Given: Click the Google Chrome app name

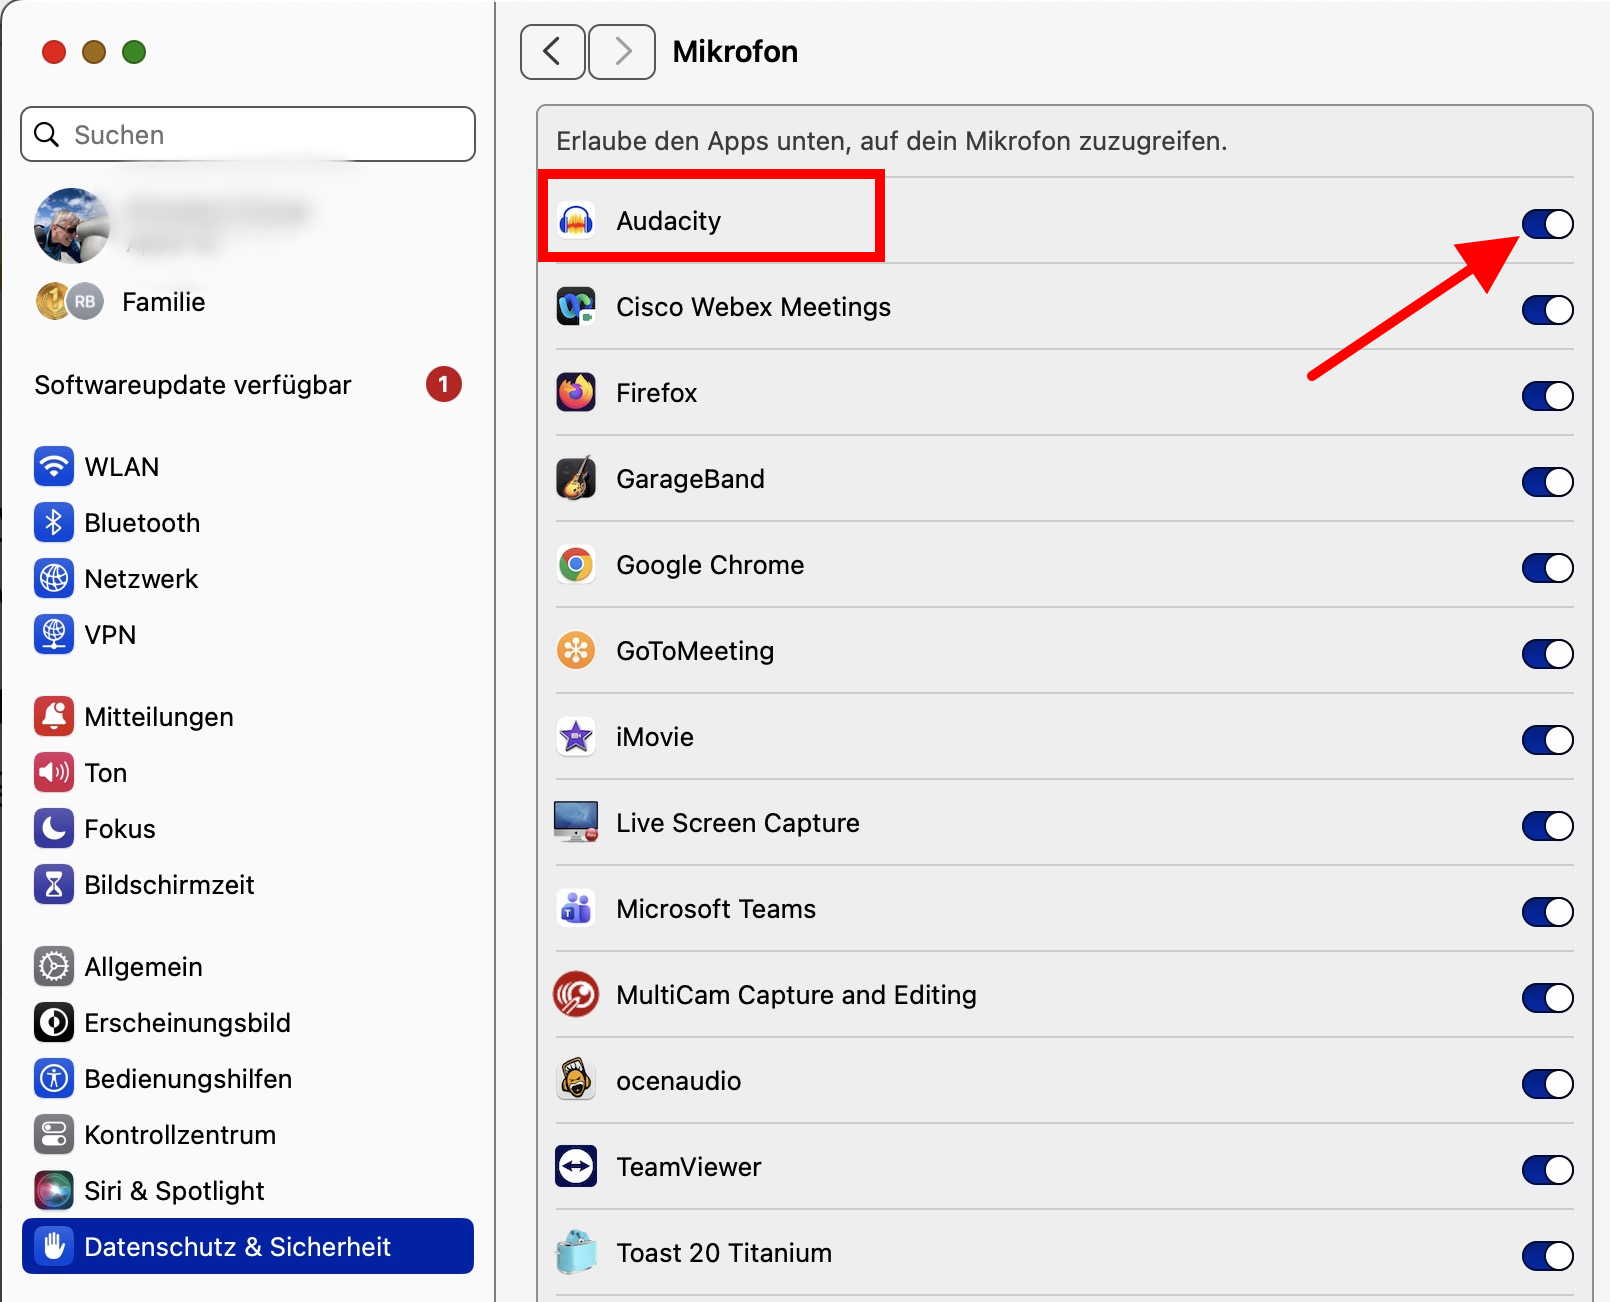Looking at the screenshot, I should [x=710, y=565].
